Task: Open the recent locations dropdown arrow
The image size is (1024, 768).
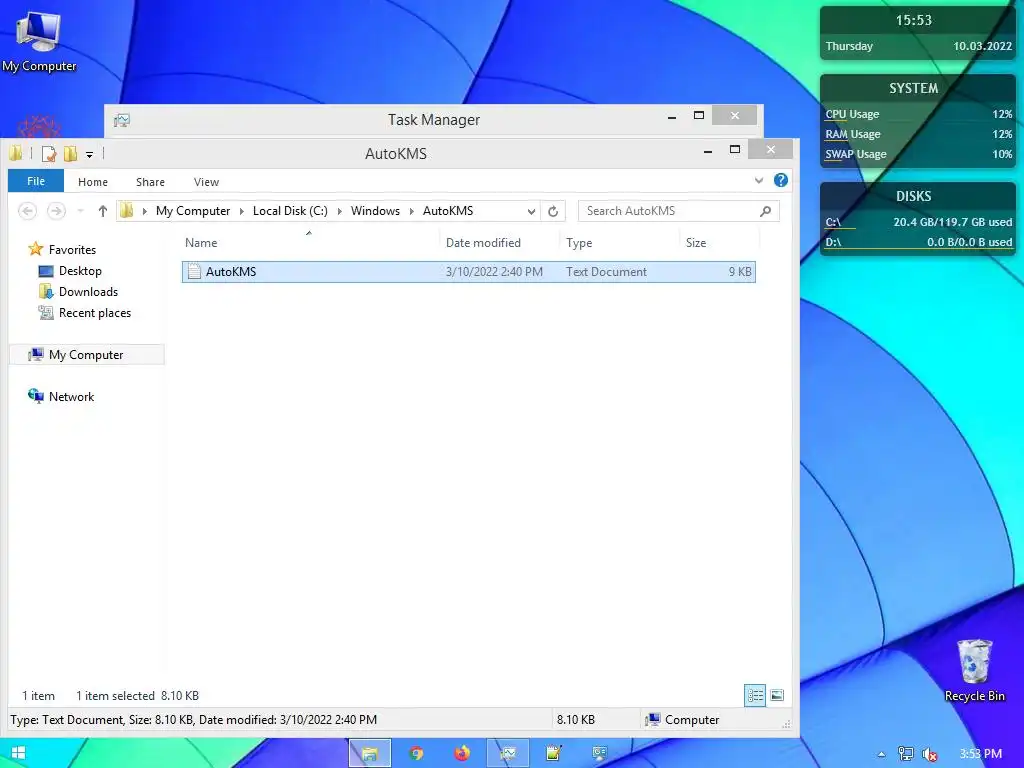Action: click(80, 211)
